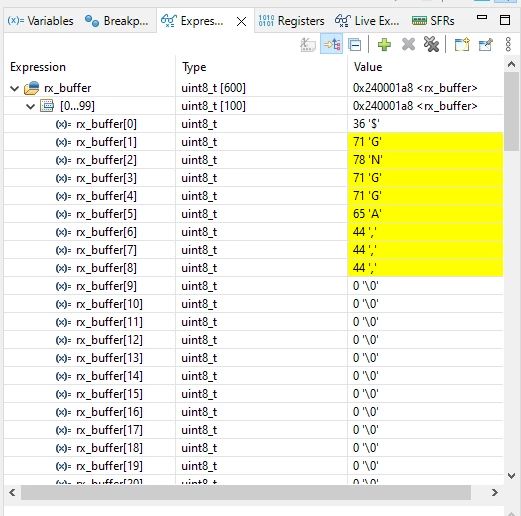The height and width of the screenshot is (516, 521).
Task: Click the Show Type Names toolbar icon
Action: (x=308, y=44)
